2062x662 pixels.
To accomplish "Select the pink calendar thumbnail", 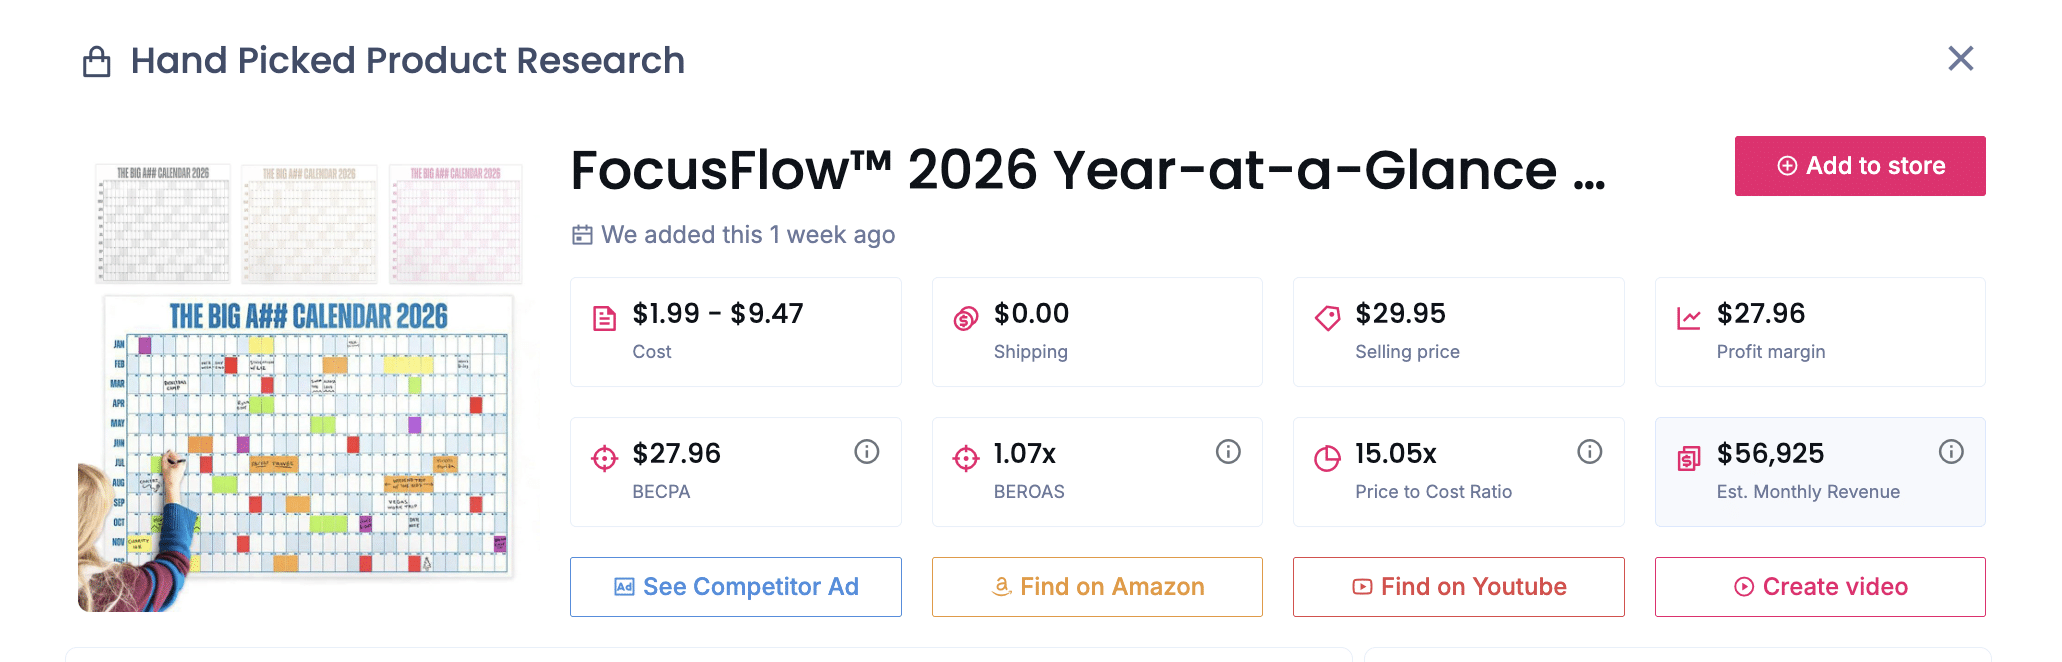I will (x=455, y=223).
